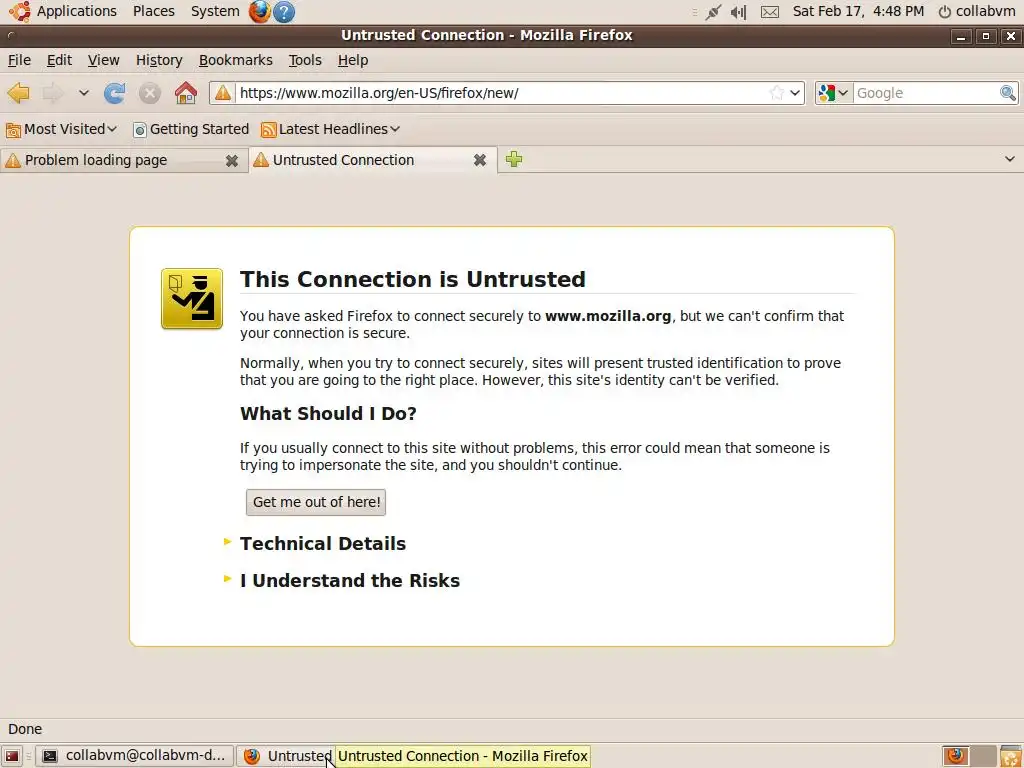Reload the current page
The height and width of the screenshot is (768, 1024).
tap(115, 93)
